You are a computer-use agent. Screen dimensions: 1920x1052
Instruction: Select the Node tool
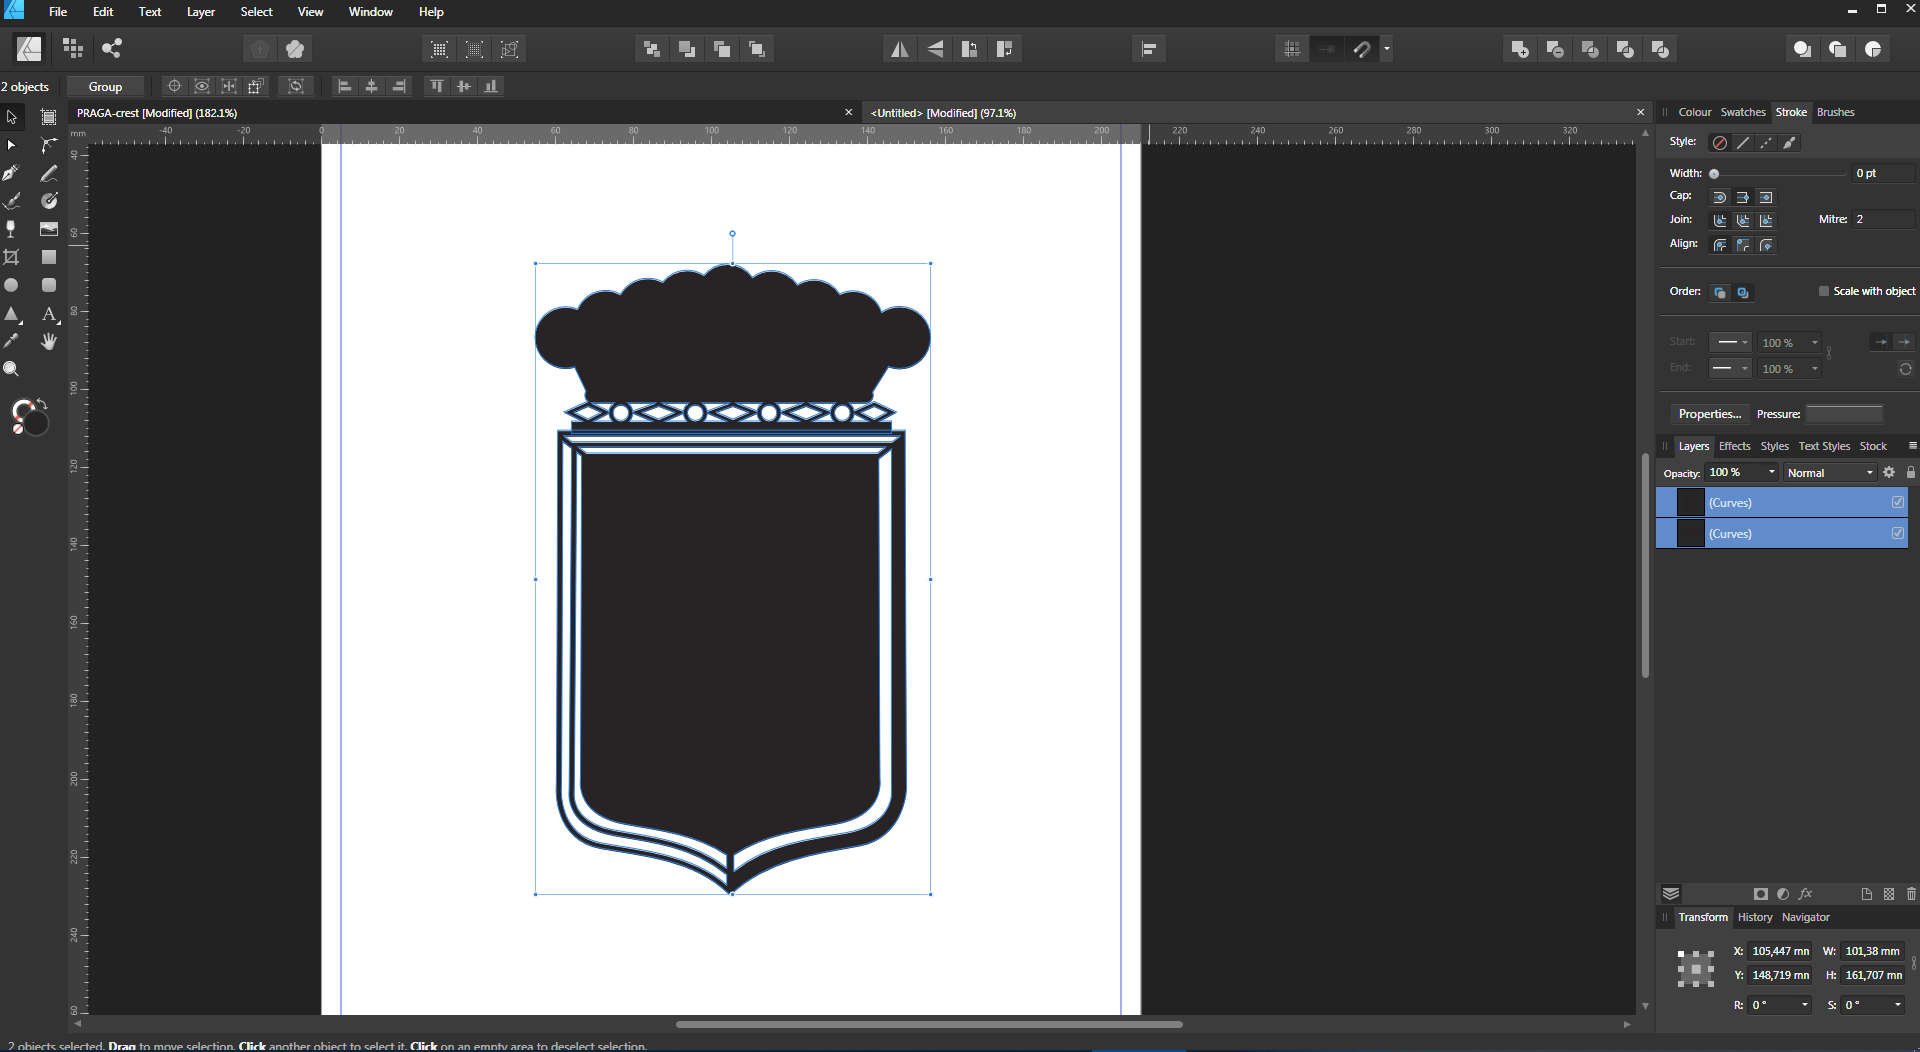tap(12, 145)
